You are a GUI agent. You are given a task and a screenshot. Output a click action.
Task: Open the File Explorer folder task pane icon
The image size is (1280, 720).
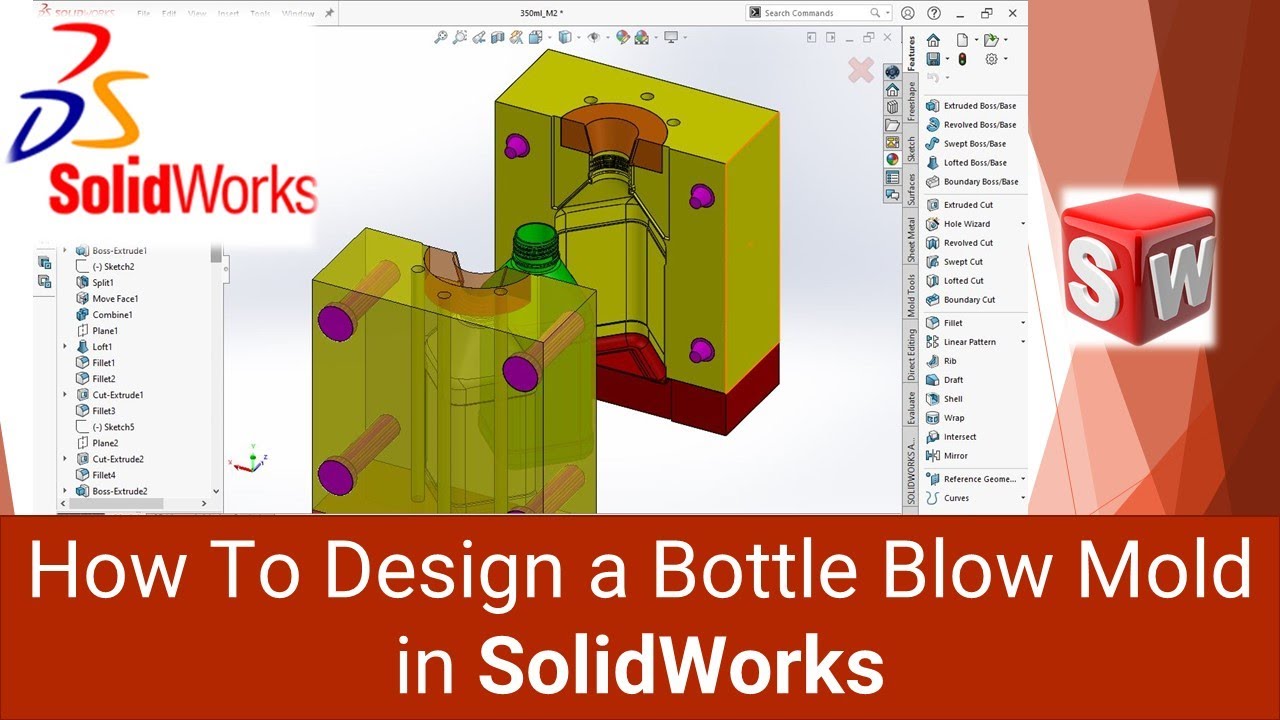pos(892,124)
